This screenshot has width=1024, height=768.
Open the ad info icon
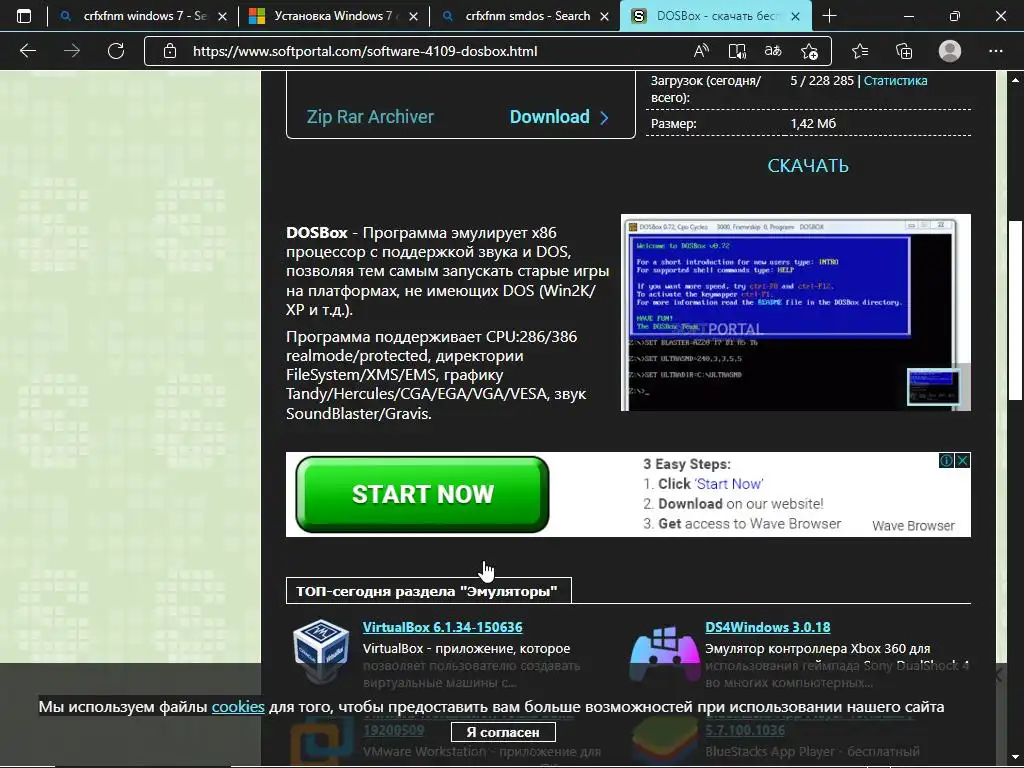(946, 460)
